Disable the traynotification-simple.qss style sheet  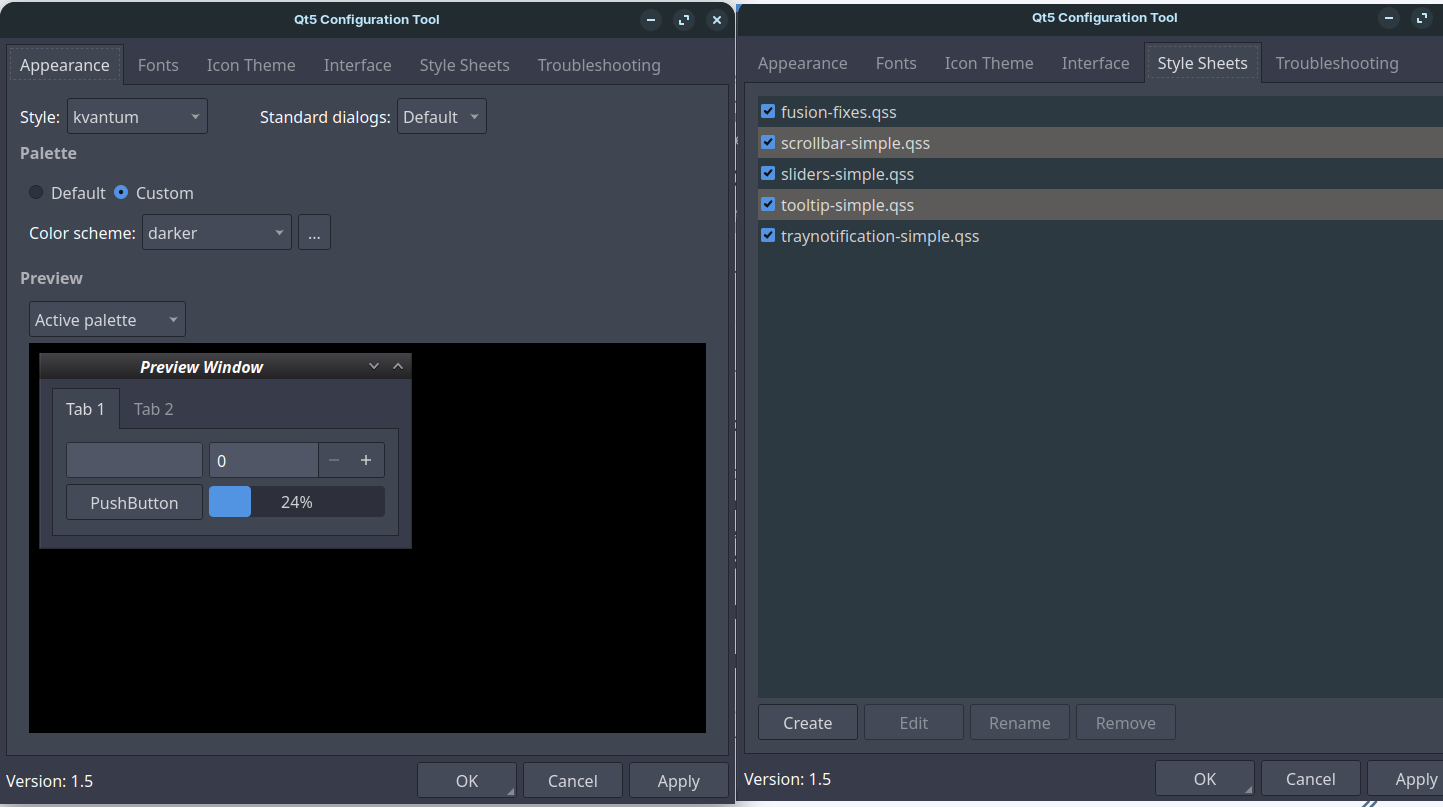coord(768,236)
